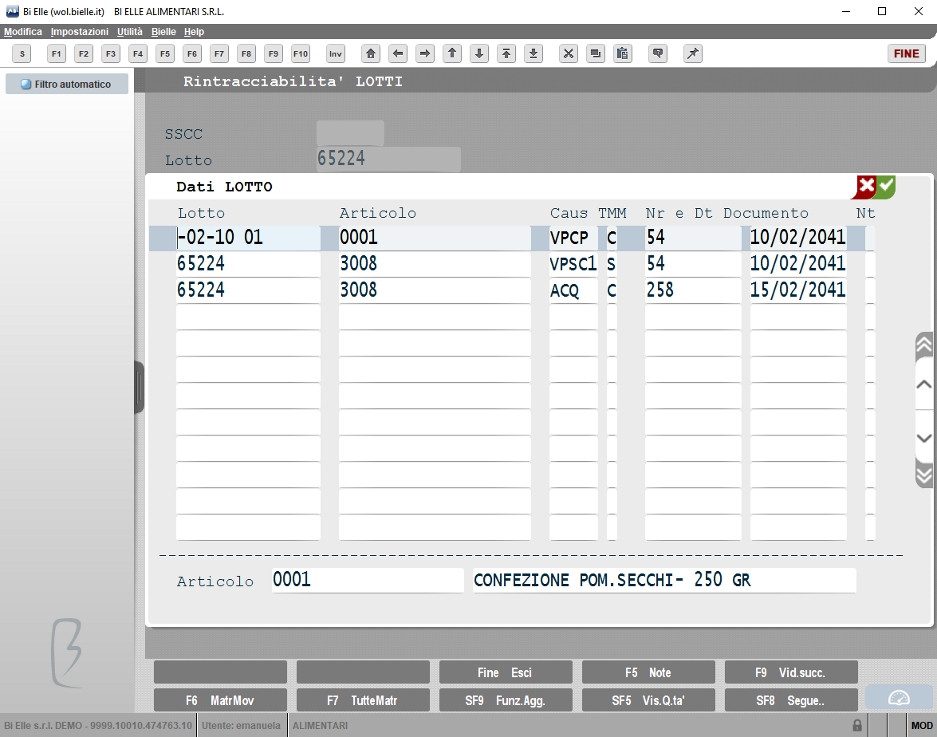Open the Modifica menu

(x=23, y=32)
